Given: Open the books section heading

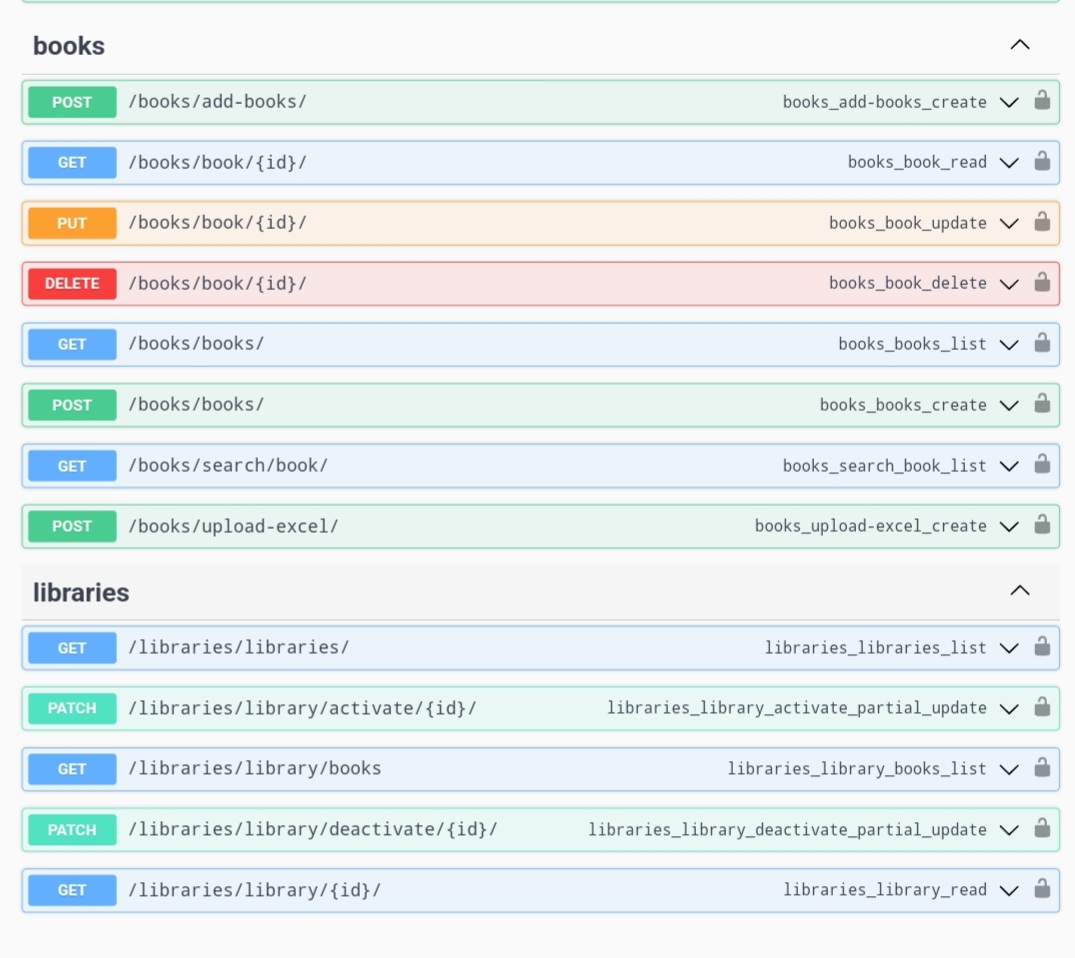Looking at the screenshot, I should coord(69,46).
